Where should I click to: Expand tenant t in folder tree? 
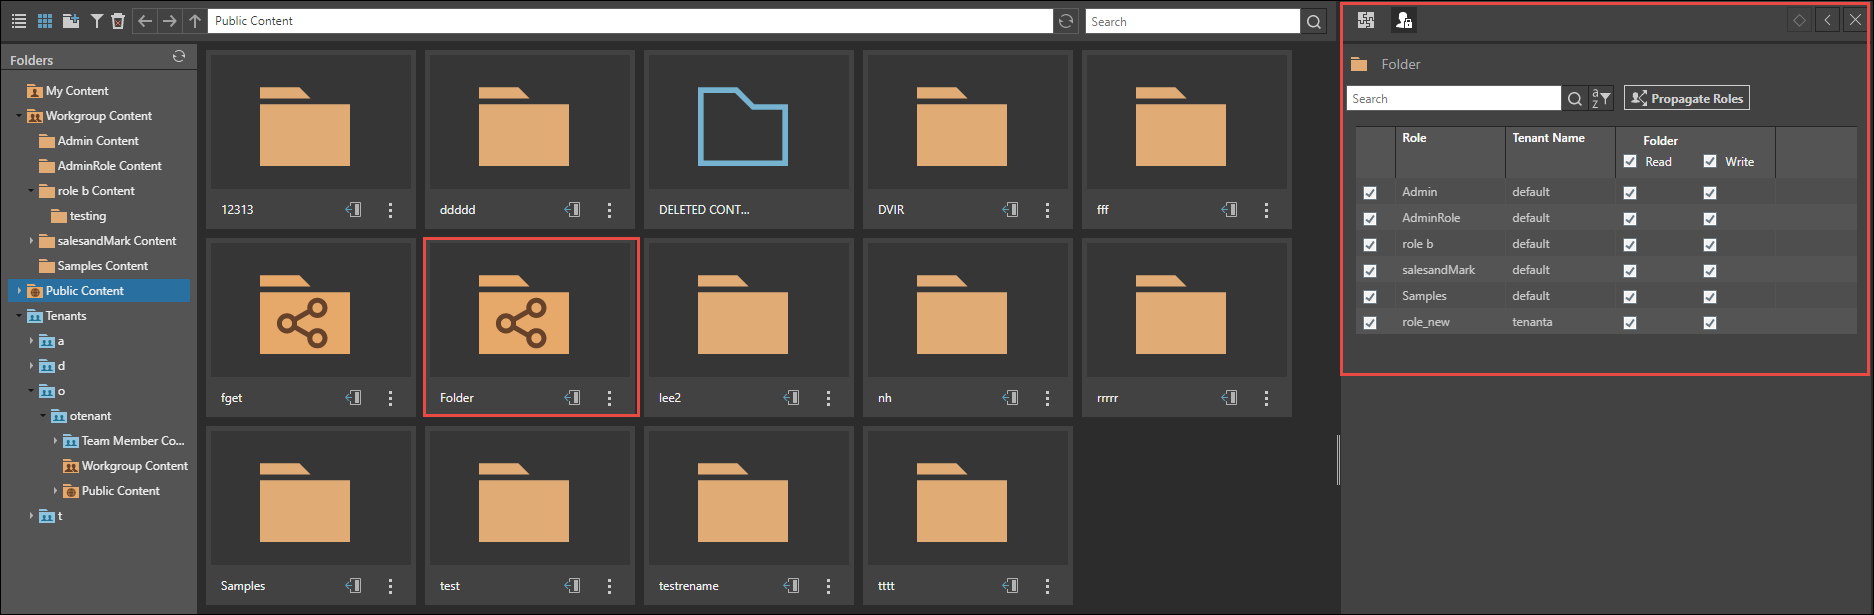coord(31,516)
